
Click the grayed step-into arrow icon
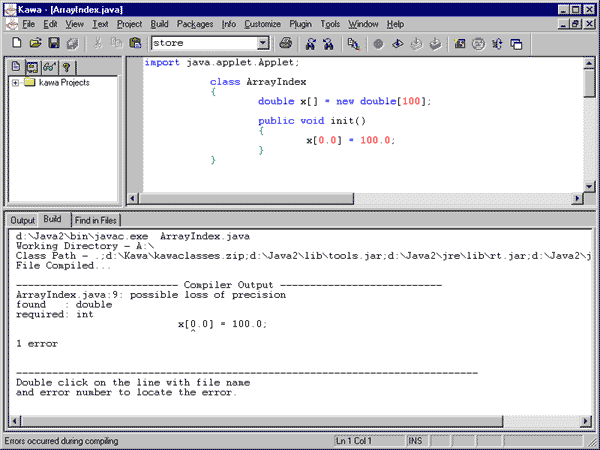pos(416,44)
